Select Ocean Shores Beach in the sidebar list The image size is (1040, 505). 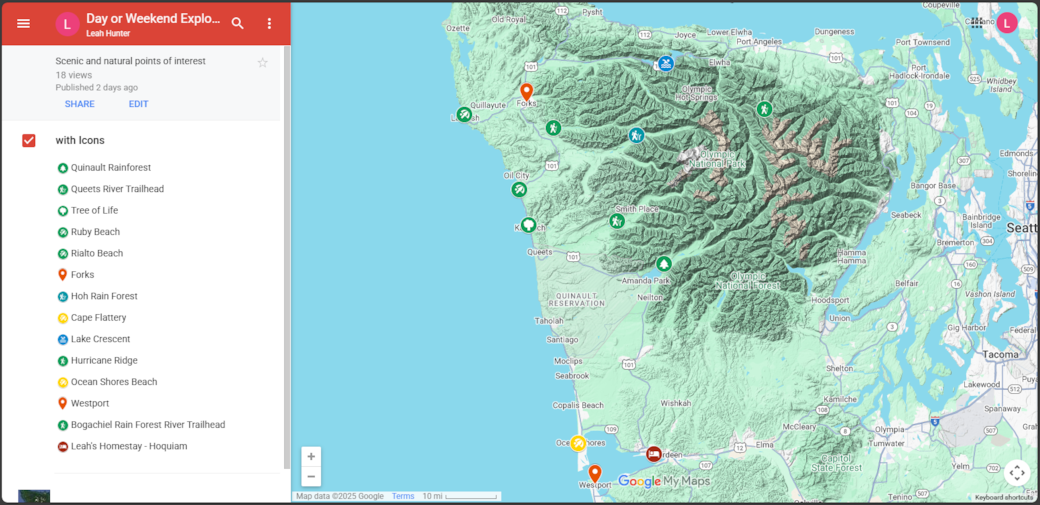[x=114, y=382]
